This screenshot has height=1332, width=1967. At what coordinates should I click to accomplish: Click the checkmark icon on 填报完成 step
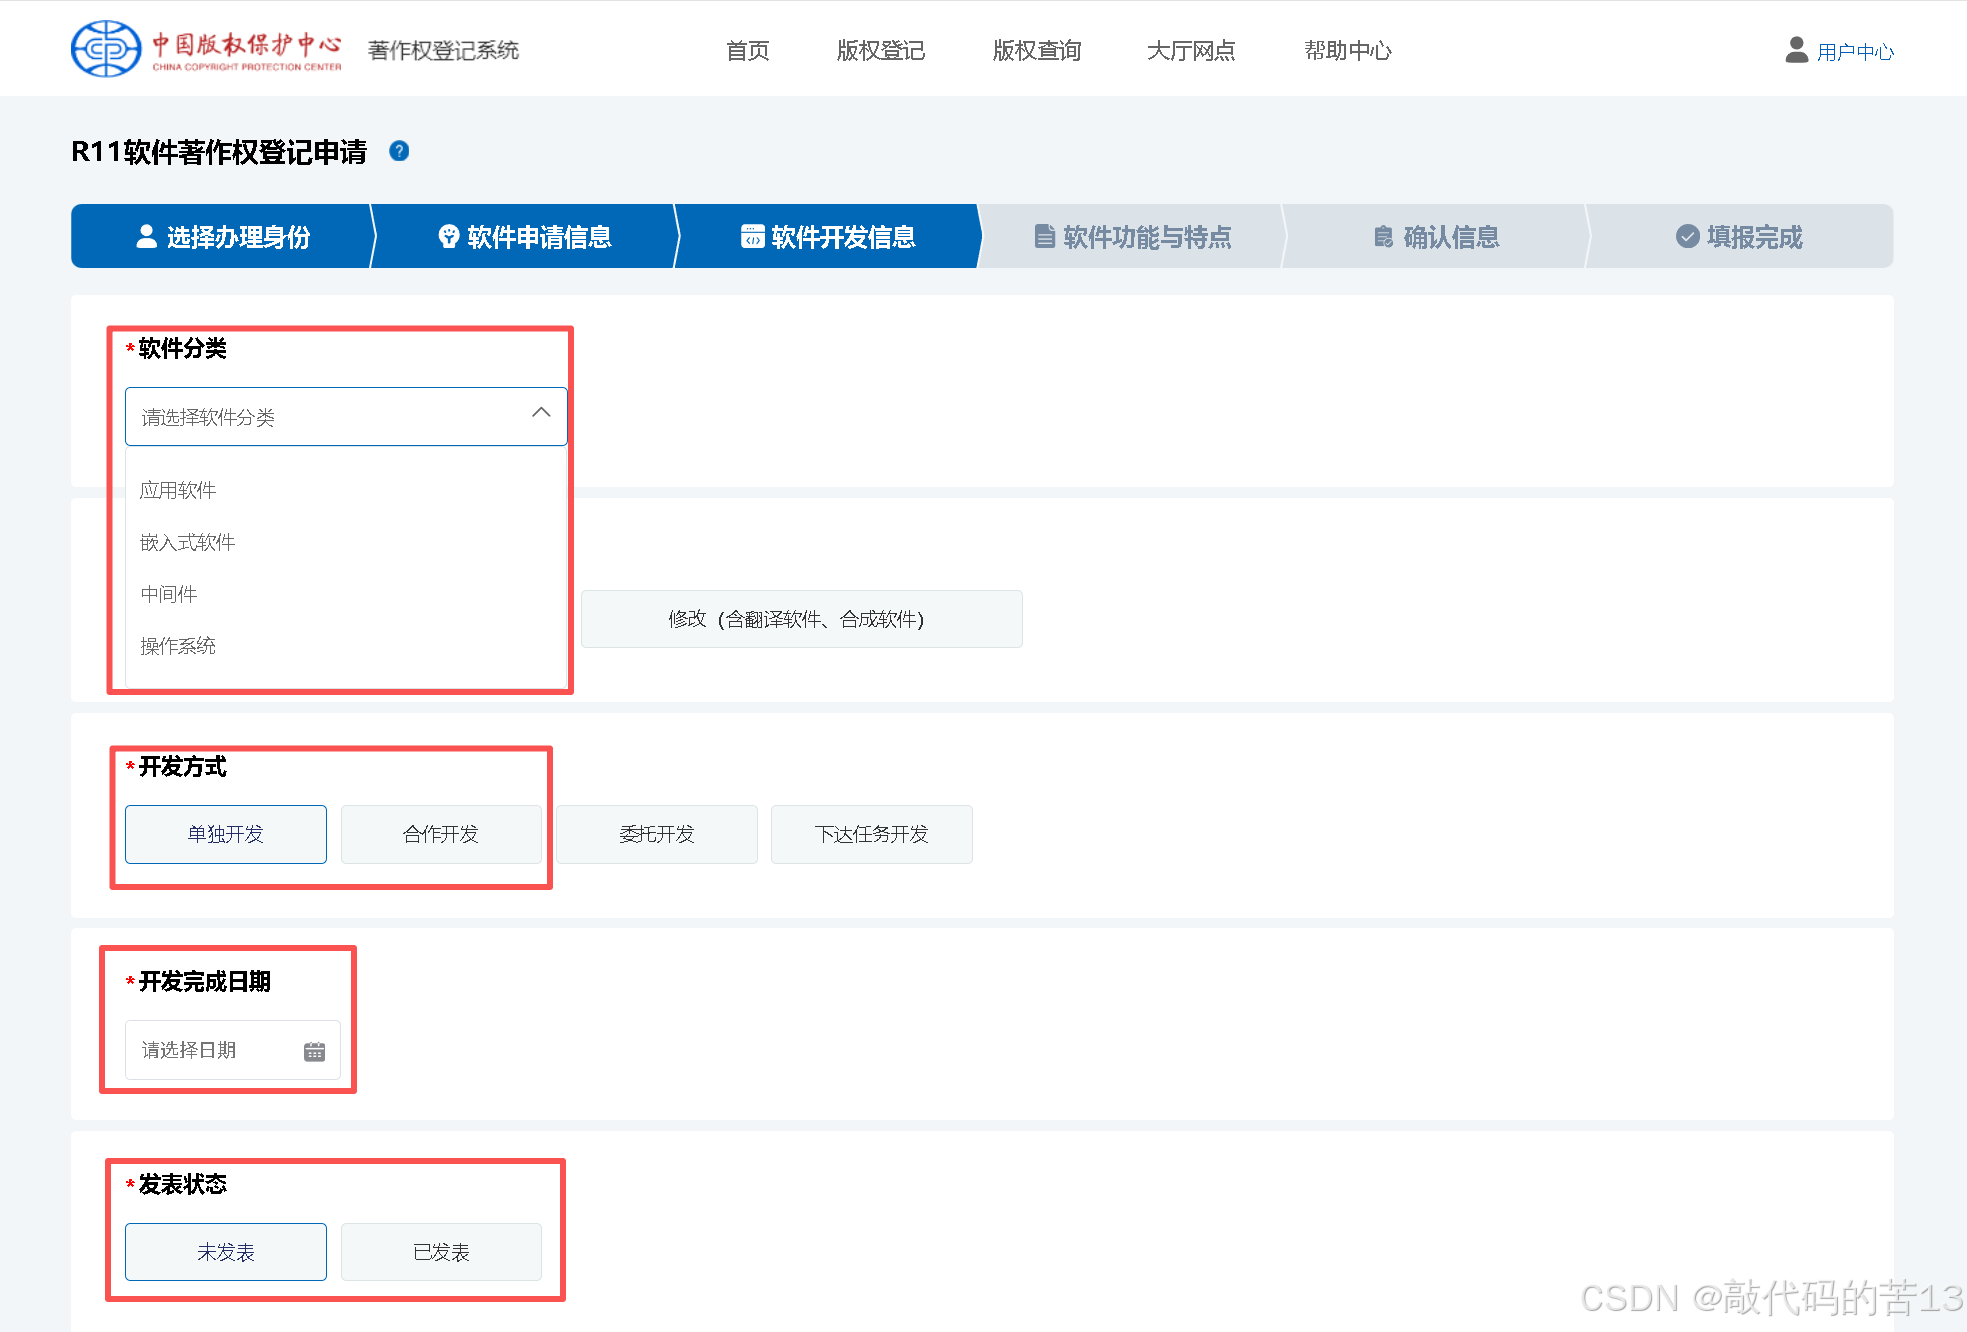click(1687, 237)
